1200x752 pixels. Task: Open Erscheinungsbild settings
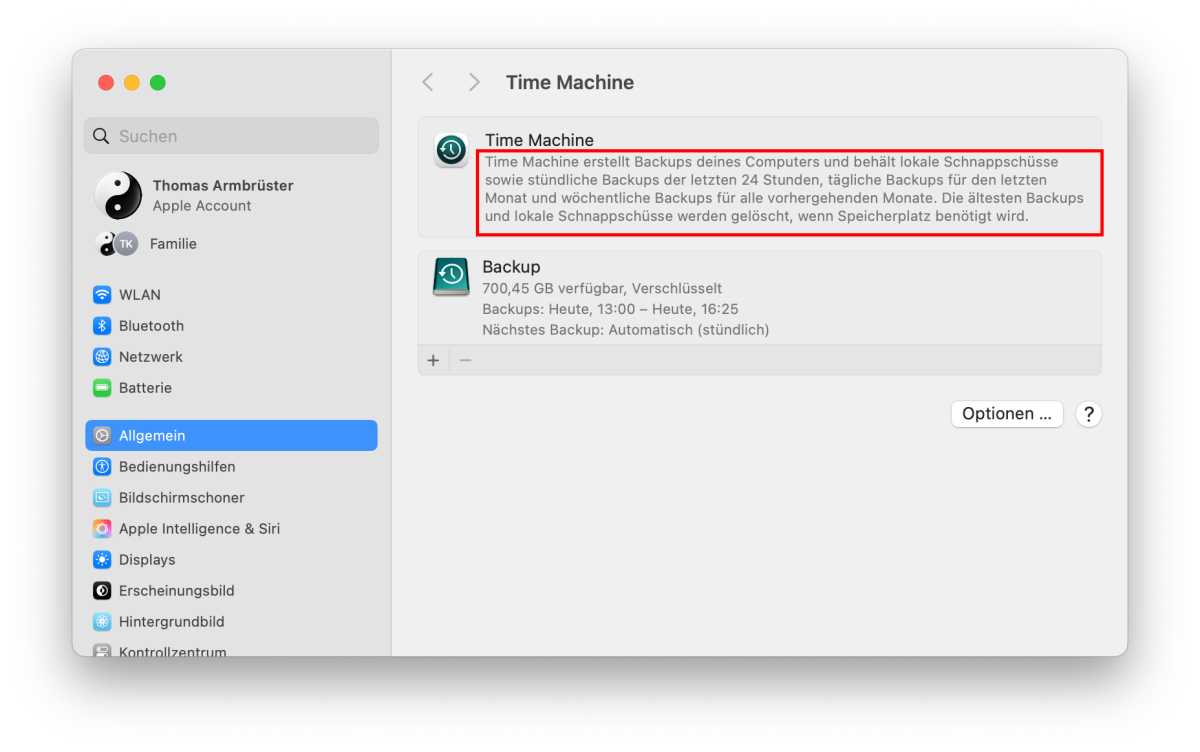tap(231, 591)
